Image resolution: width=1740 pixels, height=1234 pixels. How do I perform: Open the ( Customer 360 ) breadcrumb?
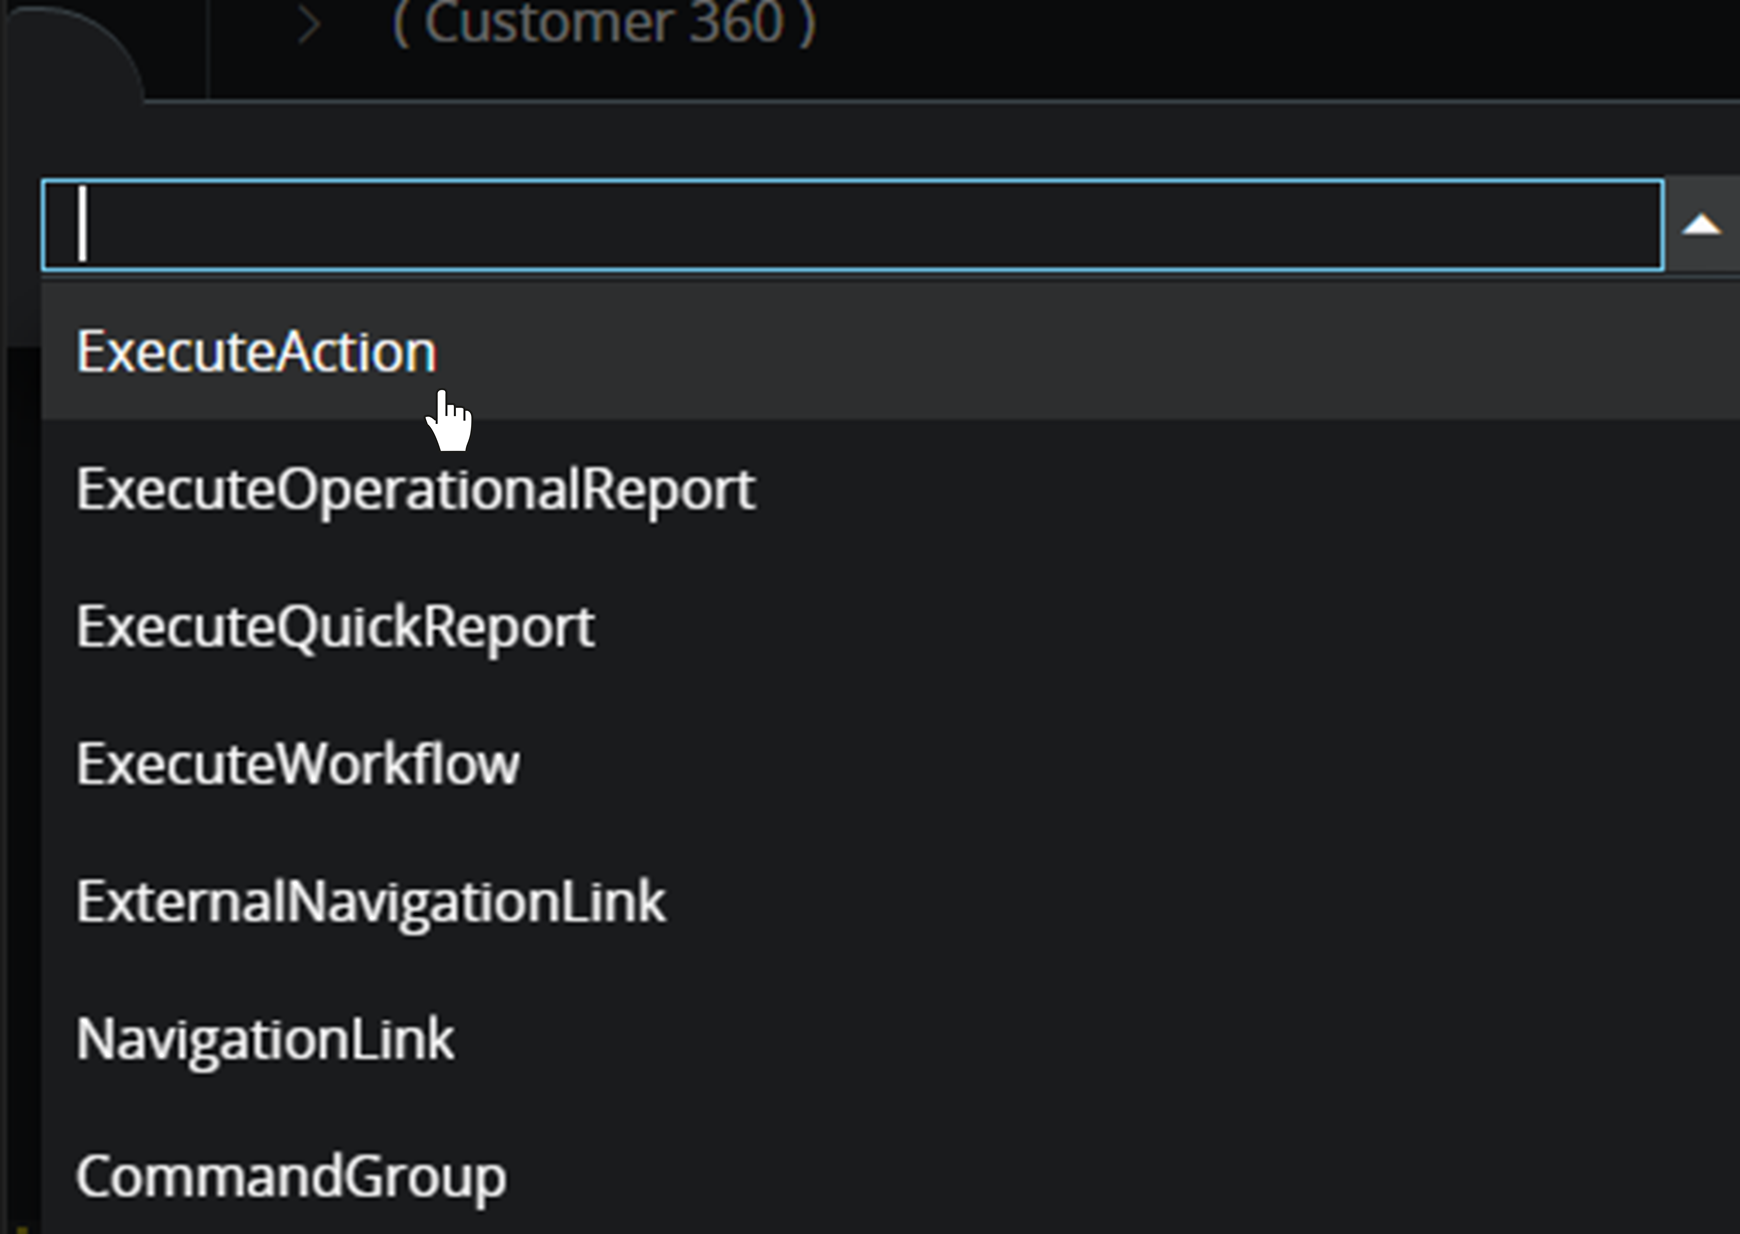tap(604, 24)
